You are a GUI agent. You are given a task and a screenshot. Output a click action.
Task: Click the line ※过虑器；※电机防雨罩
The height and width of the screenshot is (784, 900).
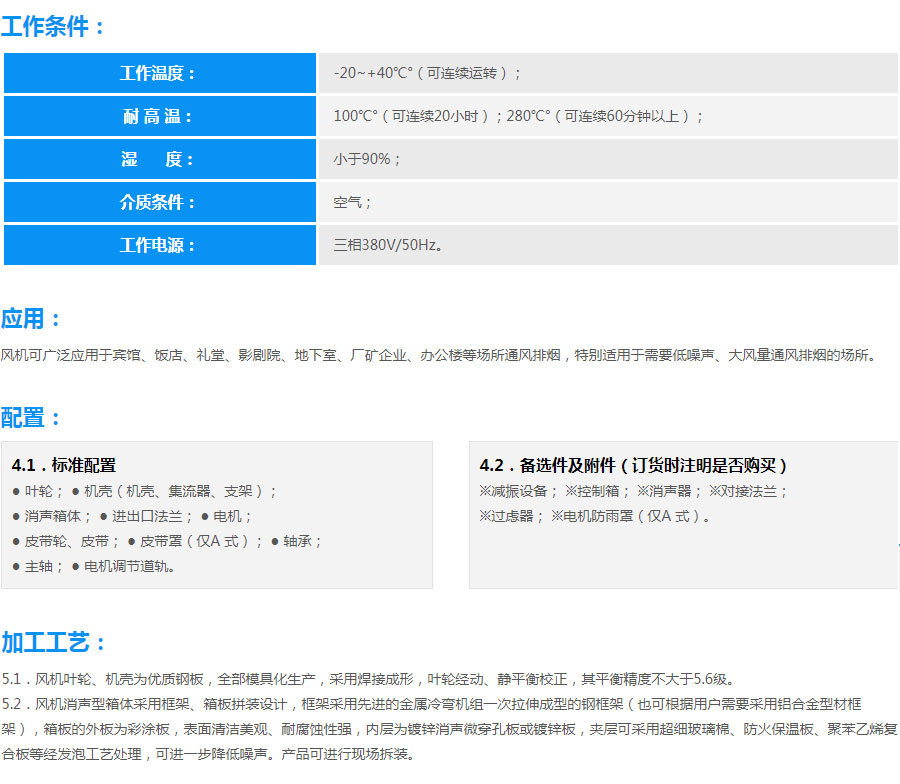(595, 517)
